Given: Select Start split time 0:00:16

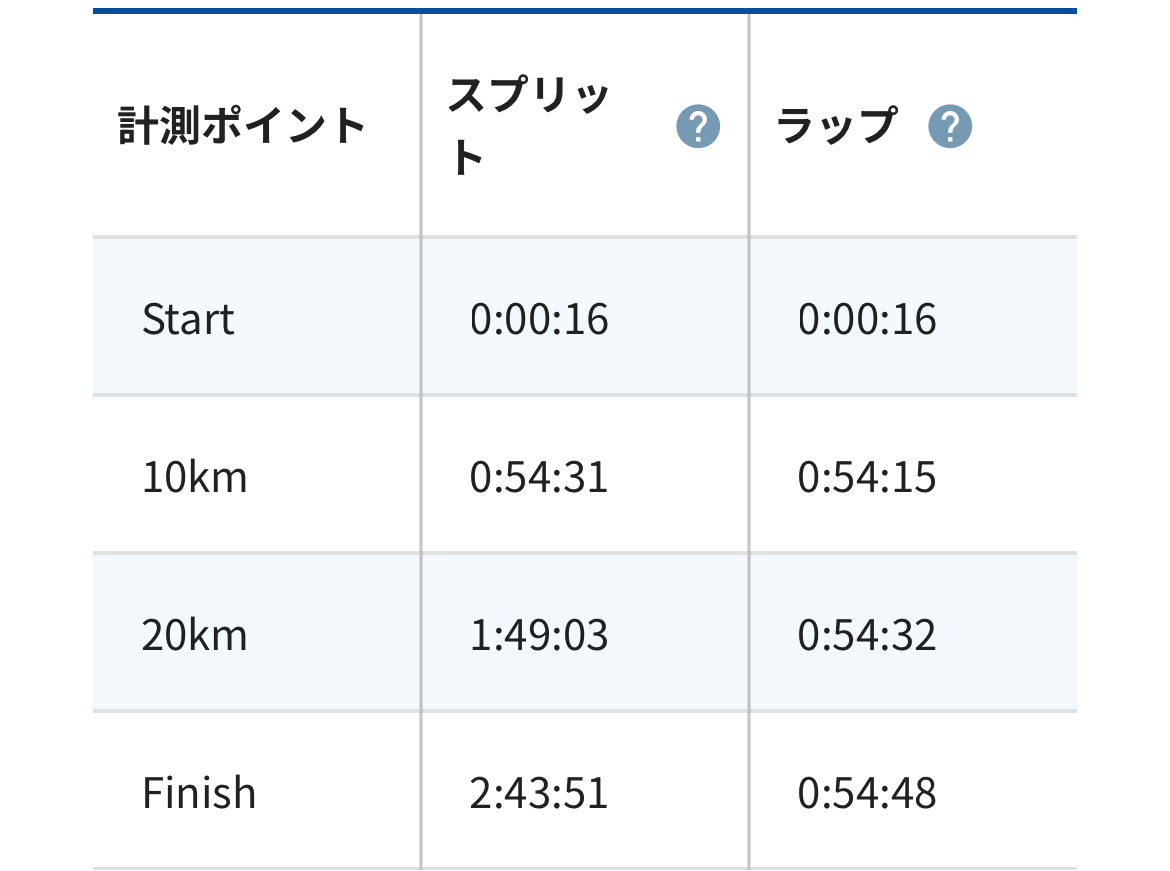Looking at the screenshot, I should pyautogui.click(x=539, y=319).
